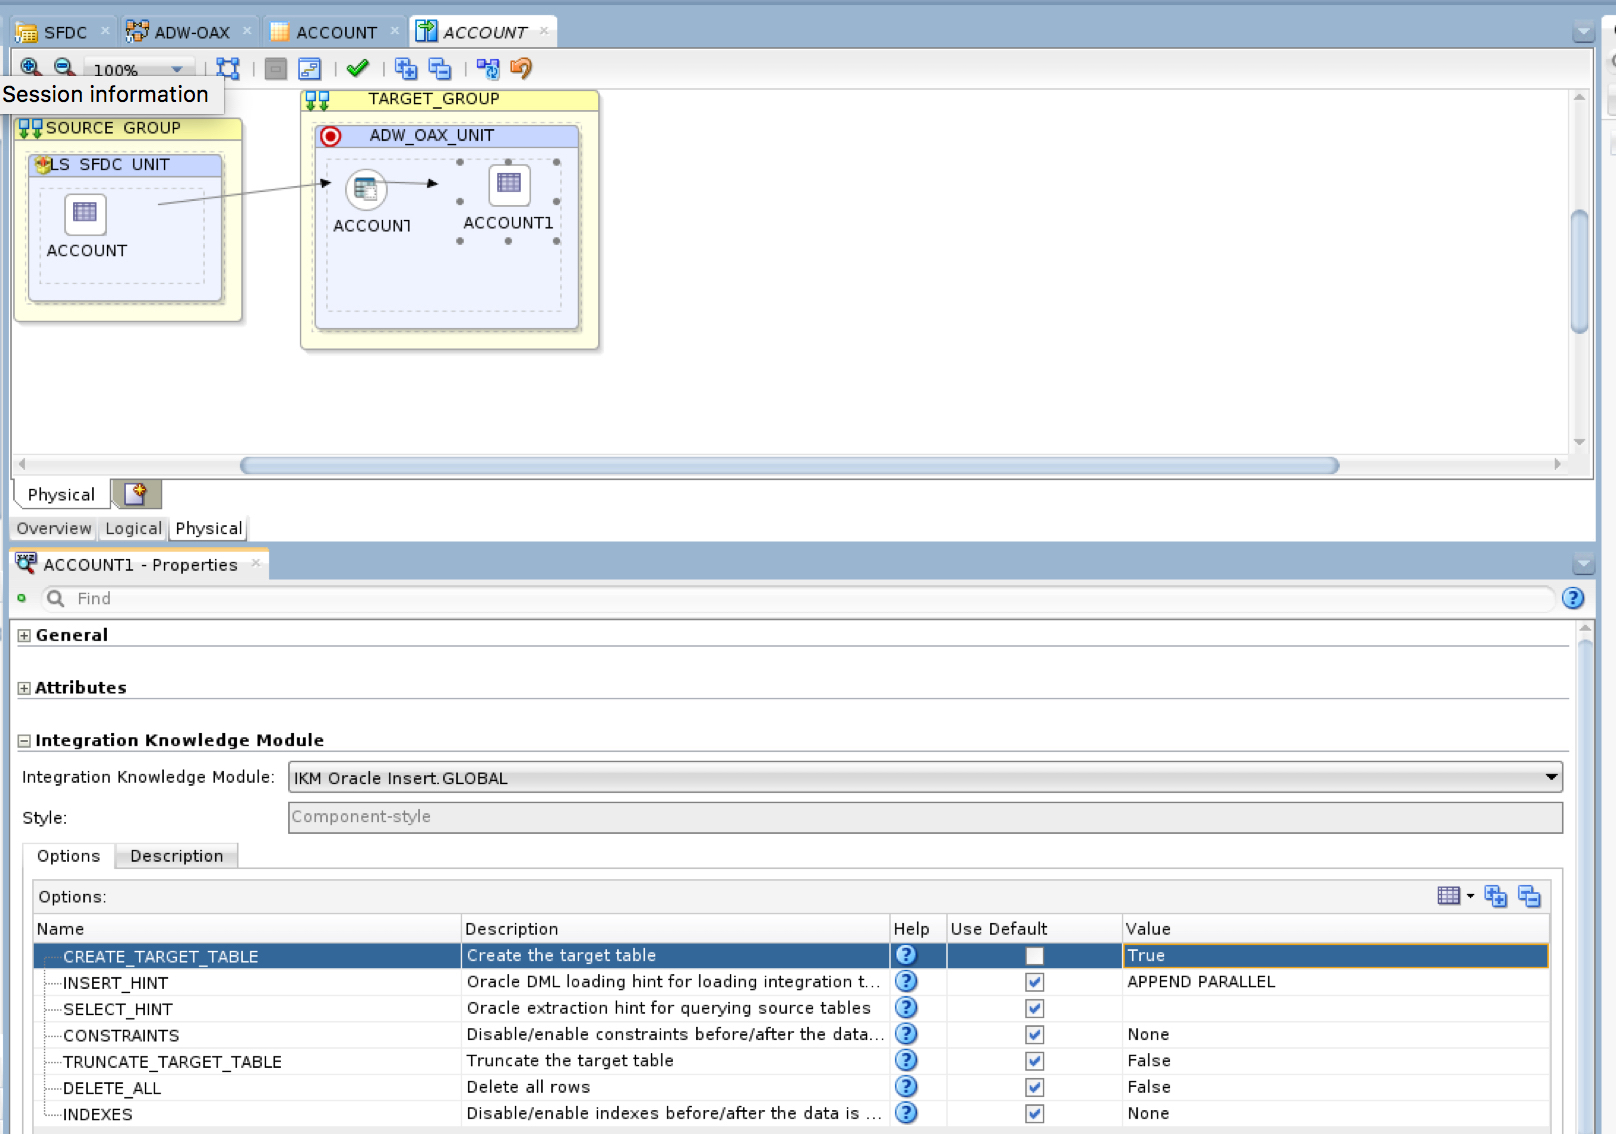The image size is (1616, 1134).
Task: Switch to the ADW-OAX tab
Action: pyautogui.click(x=191, y=32)
